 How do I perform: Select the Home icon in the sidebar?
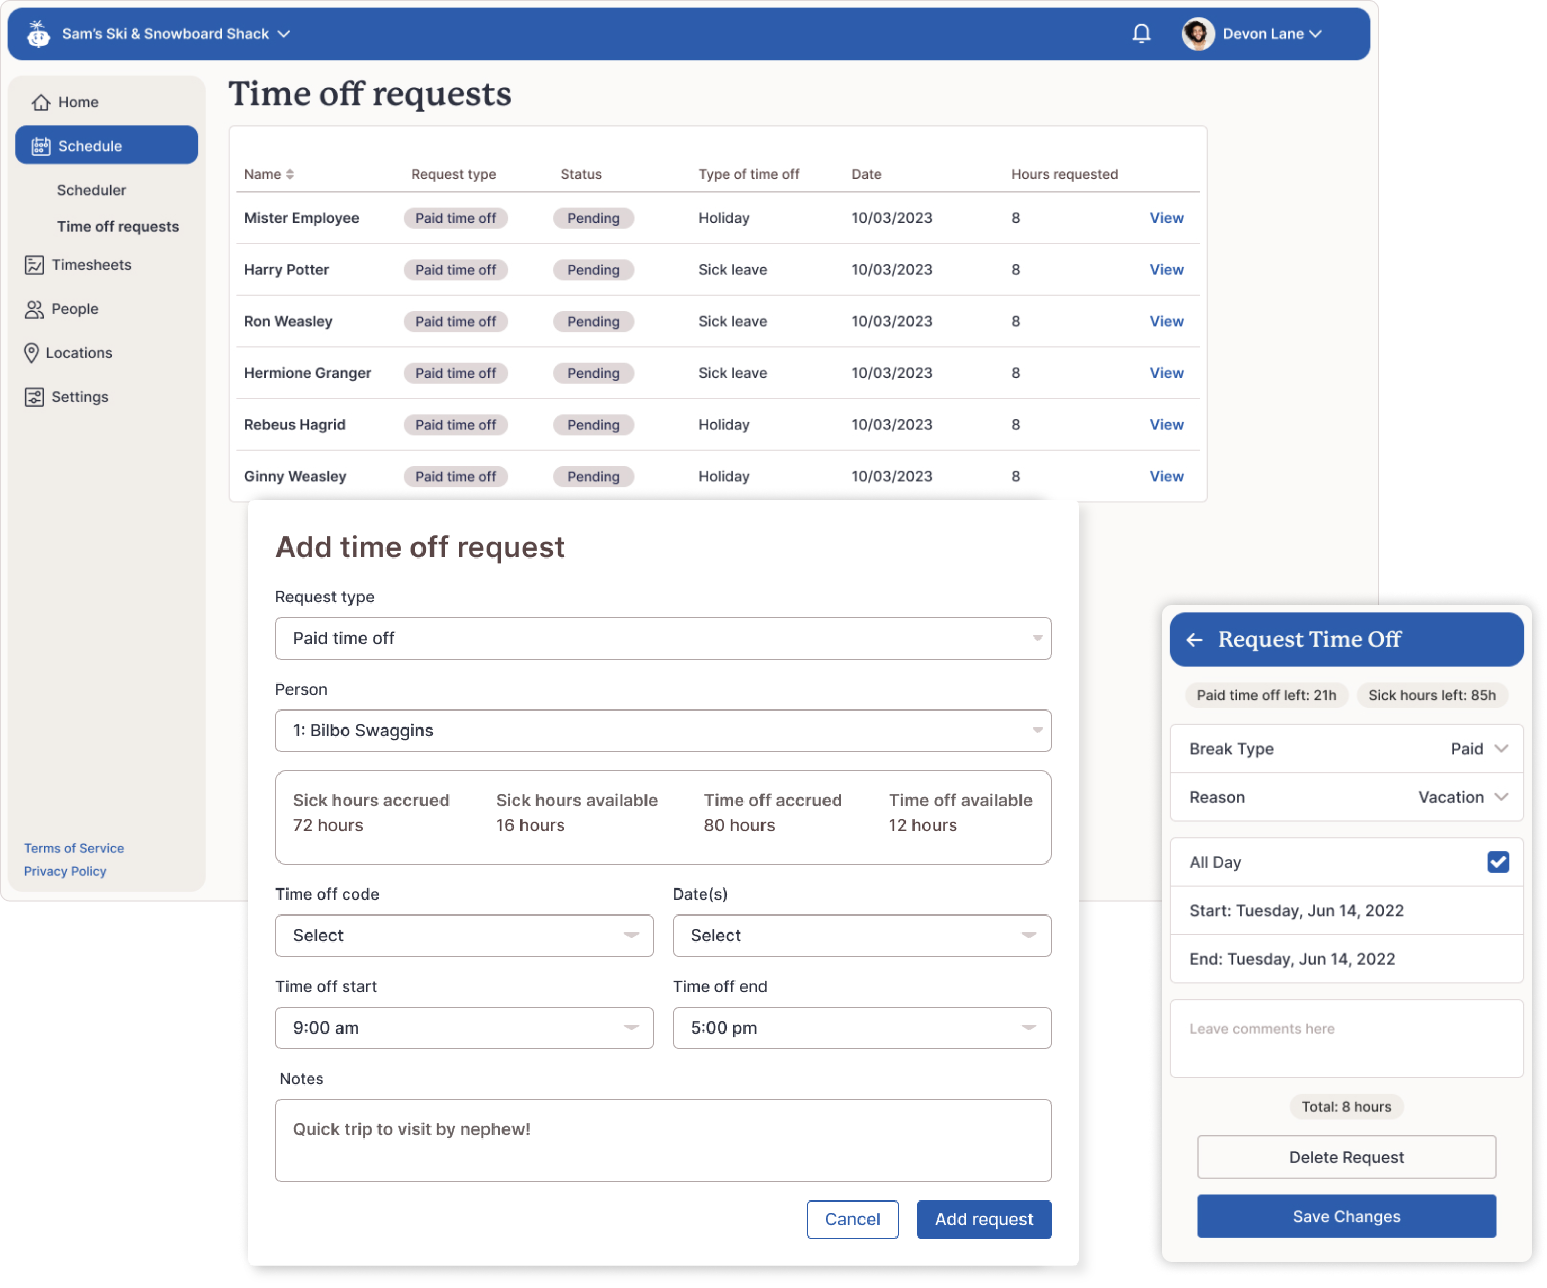click(x=41, y=101)
